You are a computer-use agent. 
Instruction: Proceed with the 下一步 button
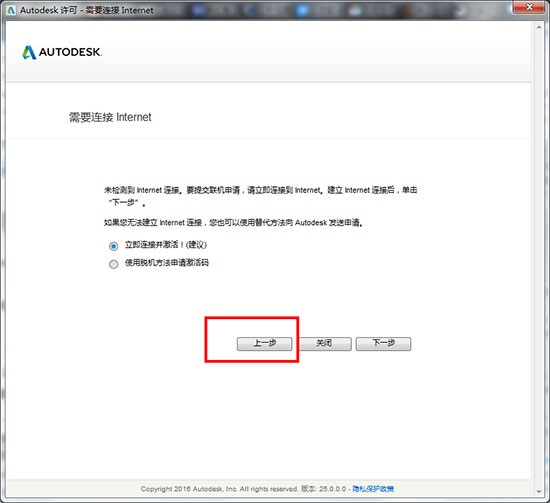383,344
